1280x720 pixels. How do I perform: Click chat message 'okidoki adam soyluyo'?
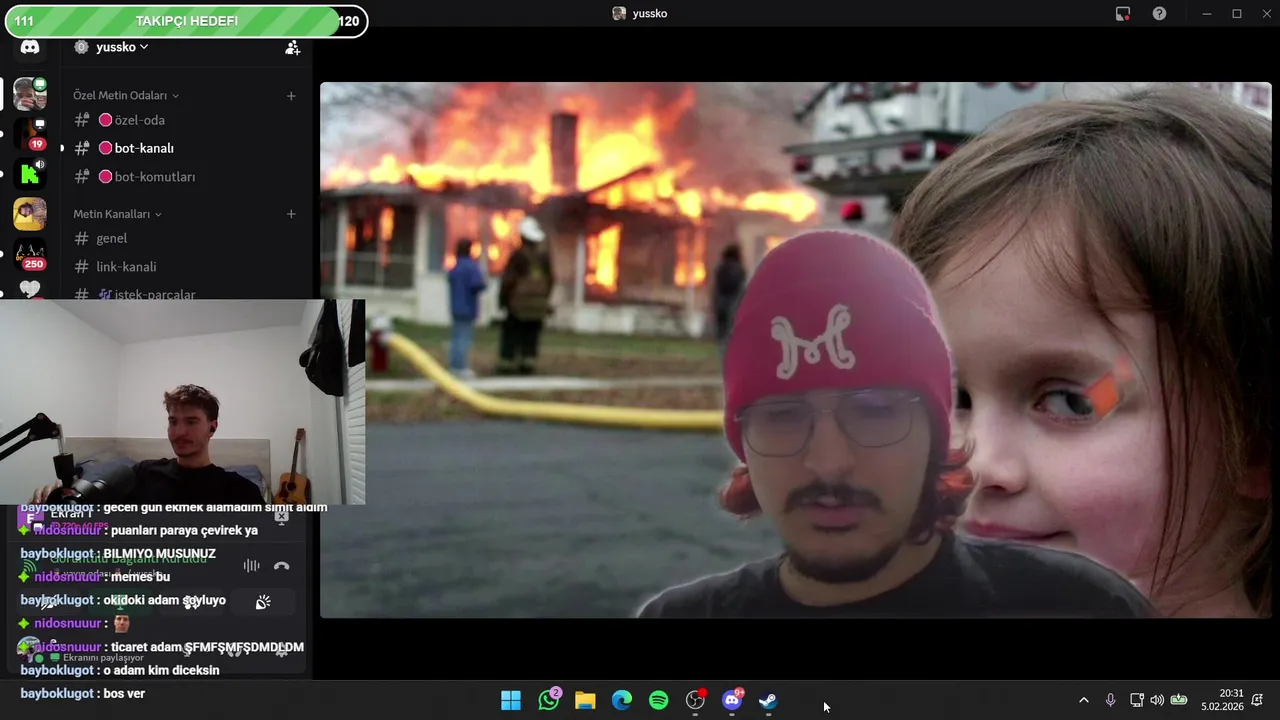164,600
